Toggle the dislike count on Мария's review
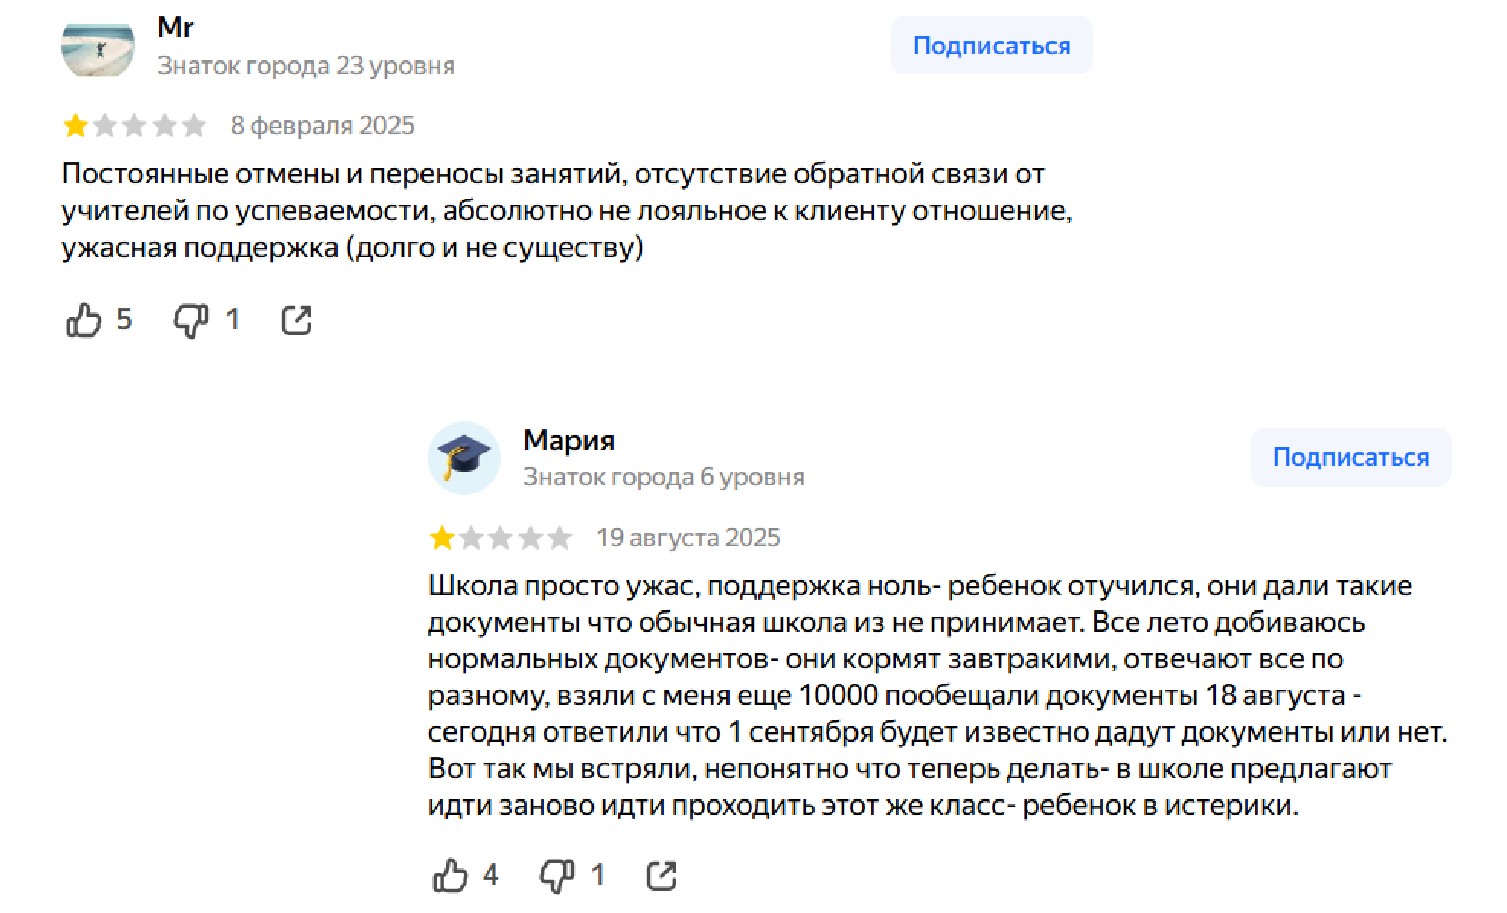The image size is (1507, 913). point(599,875)
